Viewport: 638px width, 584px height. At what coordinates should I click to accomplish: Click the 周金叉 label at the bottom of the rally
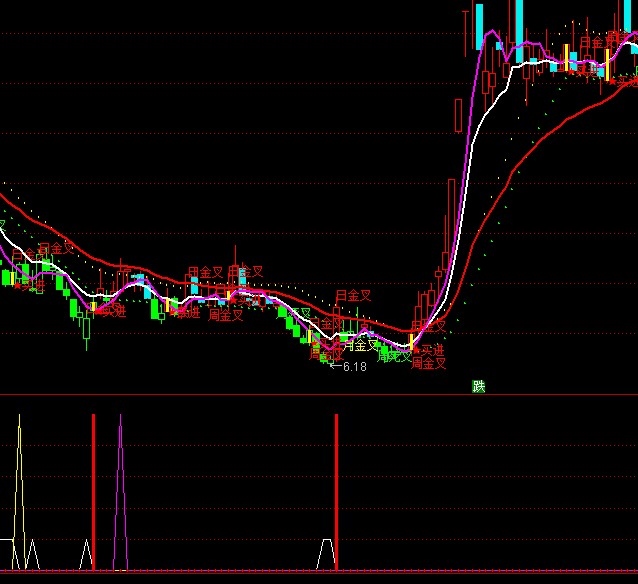point(429,364)
